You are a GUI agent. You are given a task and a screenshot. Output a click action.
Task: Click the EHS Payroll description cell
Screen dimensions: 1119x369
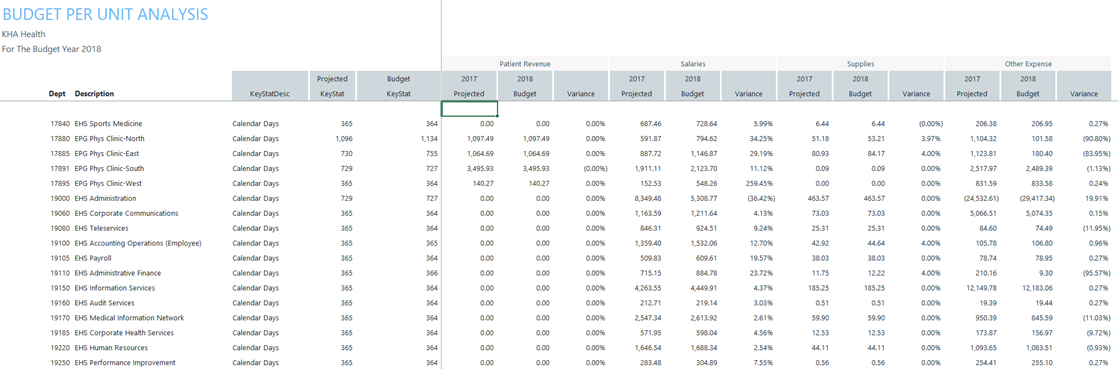pyautogui.click(x=93, y=258)
